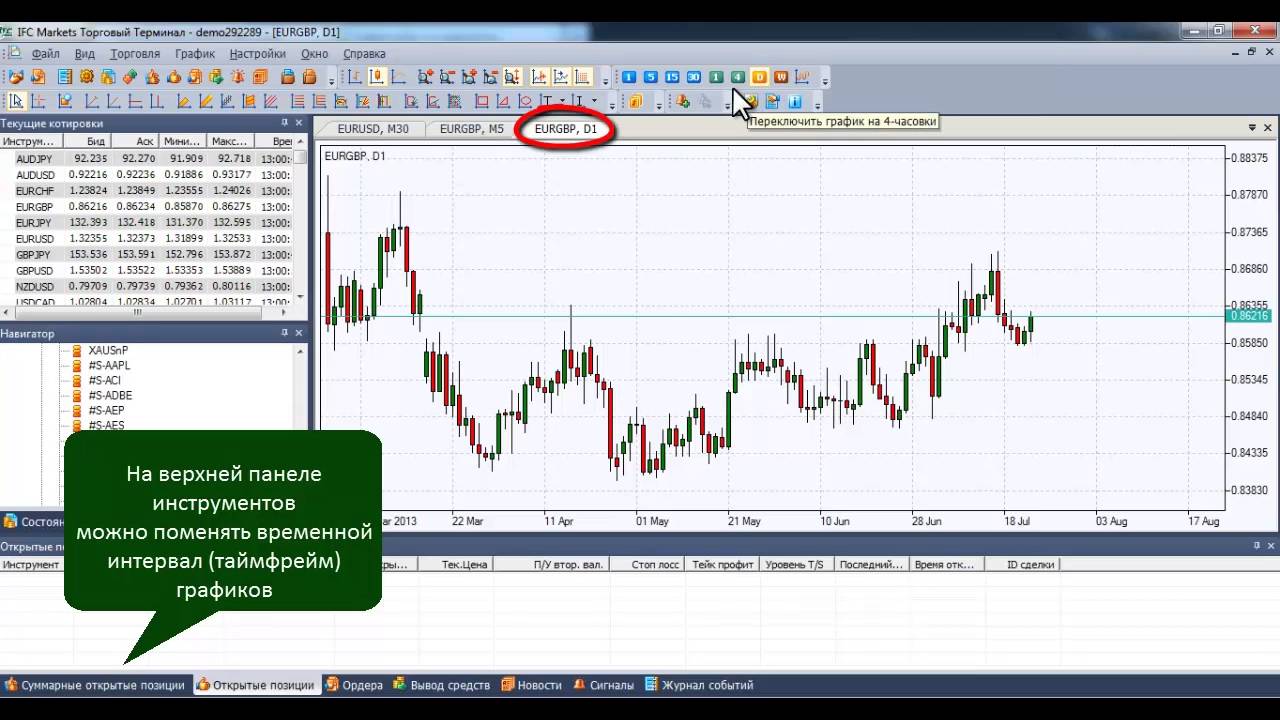Image resolution: width=1280 pixels, height=720 pixels.
Task: Close the Навигатор panel
Action: click(x=299, y=333)
